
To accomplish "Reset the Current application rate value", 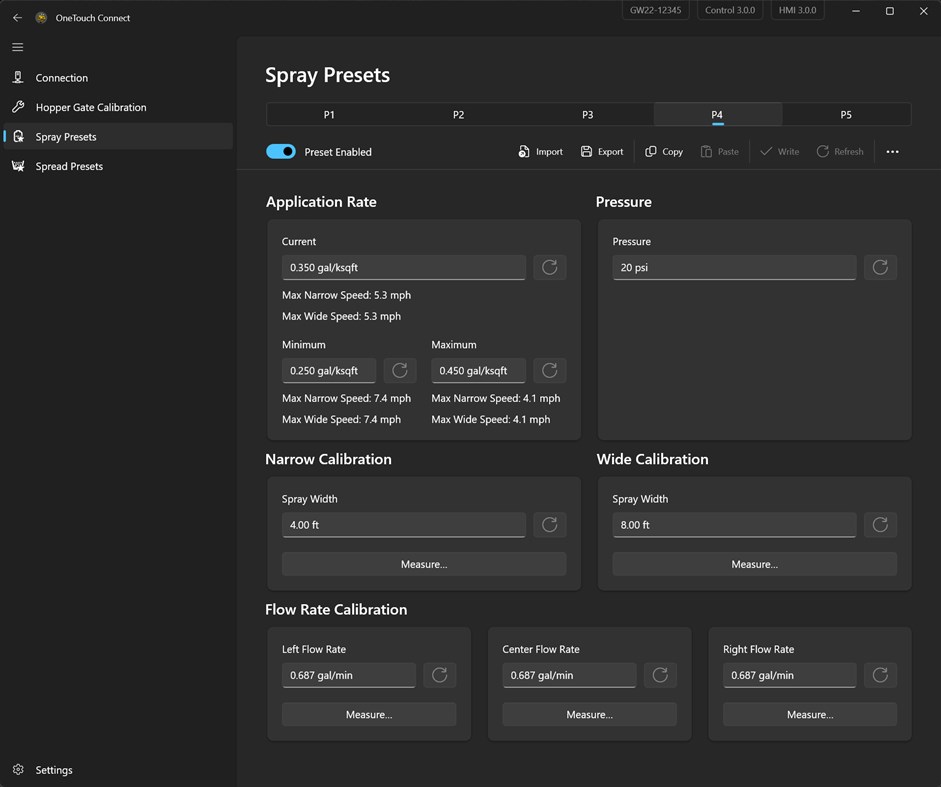I will (549, 267).
